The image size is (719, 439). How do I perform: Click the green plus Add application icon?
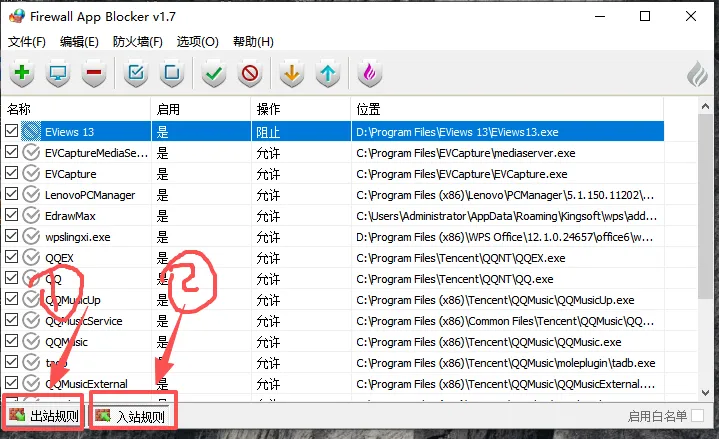22,73
